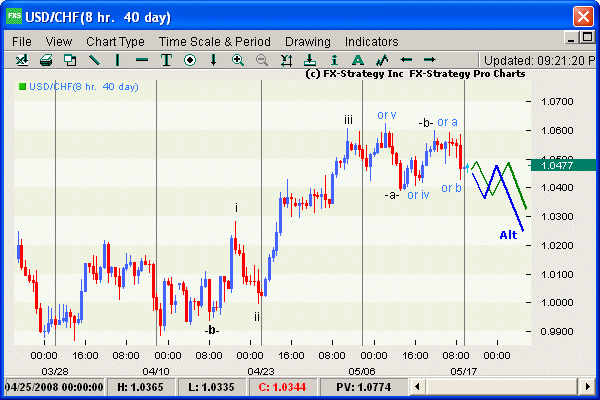Click the 'PV: 1.0774' status field
The image size is (600, 400).
coord(364,387)
